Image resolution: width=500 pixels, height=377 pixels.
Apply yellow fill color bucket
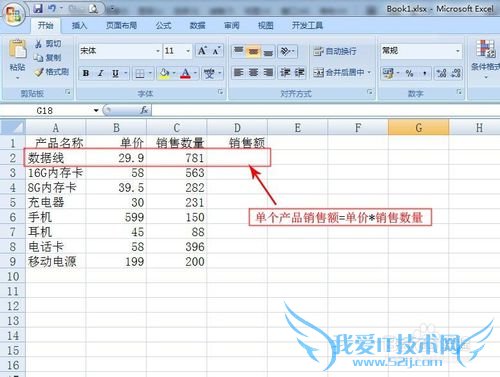(x=164, y=73)
